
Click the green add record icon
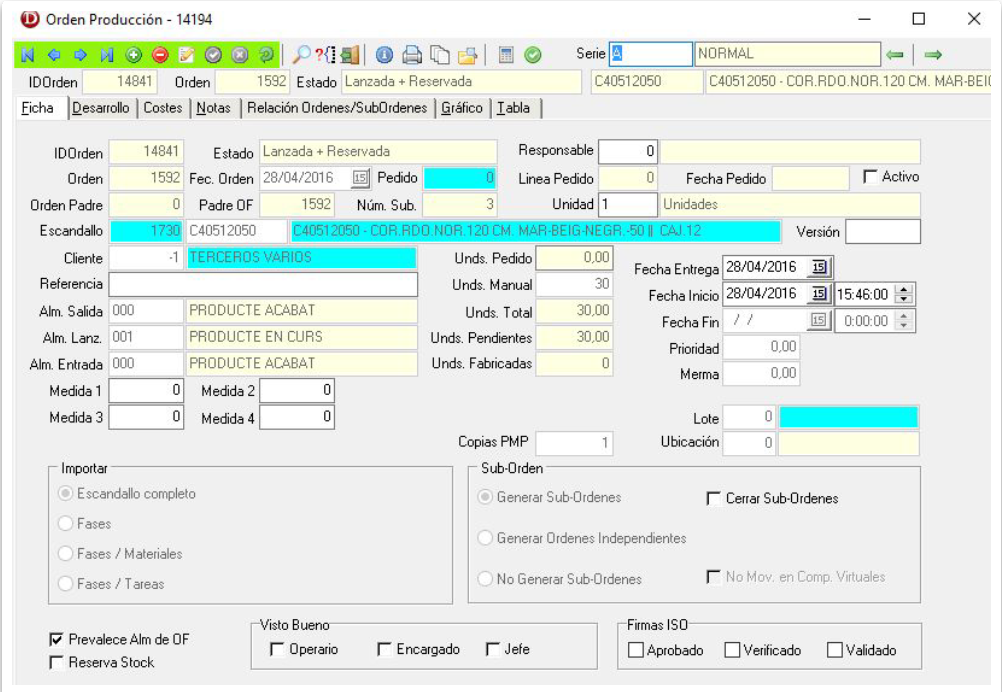[x=133, y=55]
